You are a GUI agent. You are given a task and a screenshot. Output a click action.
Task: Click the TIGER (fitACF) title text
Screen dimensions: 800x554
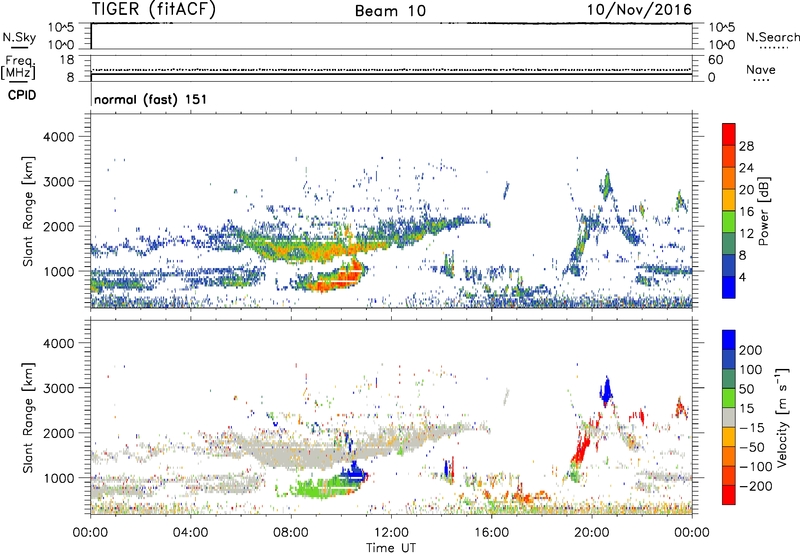154,10
